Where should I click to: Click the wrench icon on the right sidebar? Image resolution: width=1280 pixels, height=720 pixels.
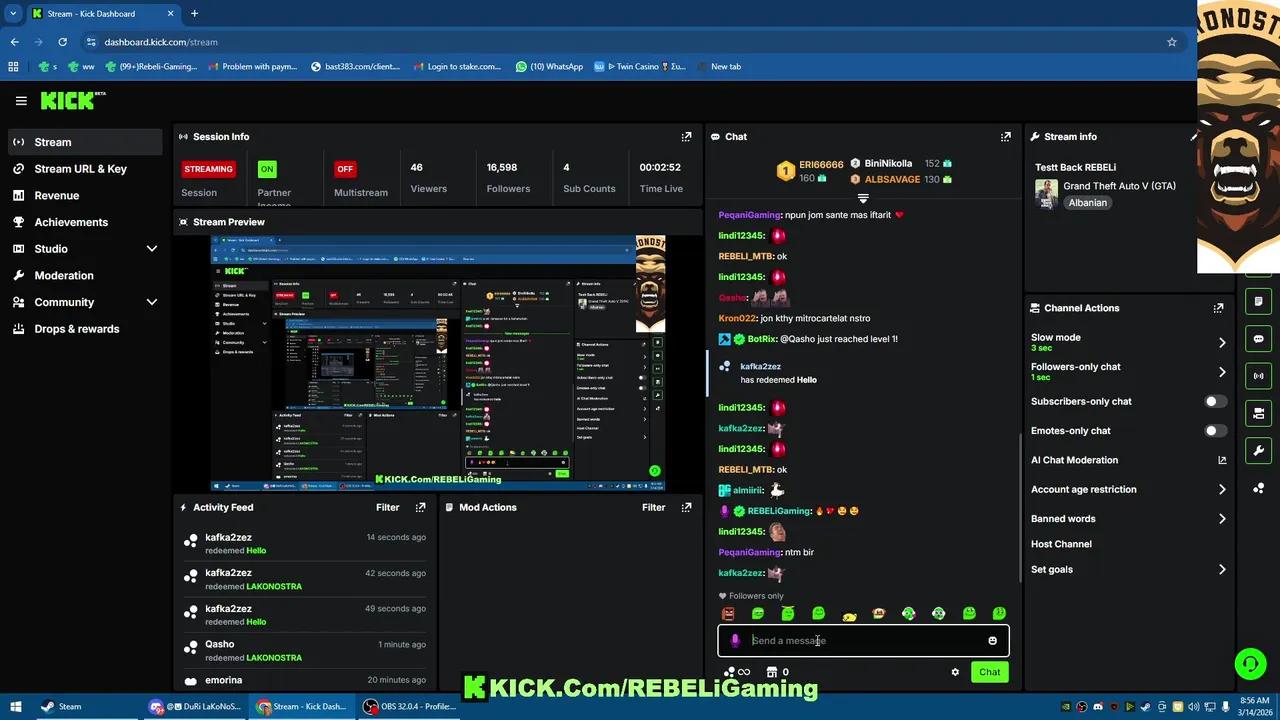[x=1258, y=450]
